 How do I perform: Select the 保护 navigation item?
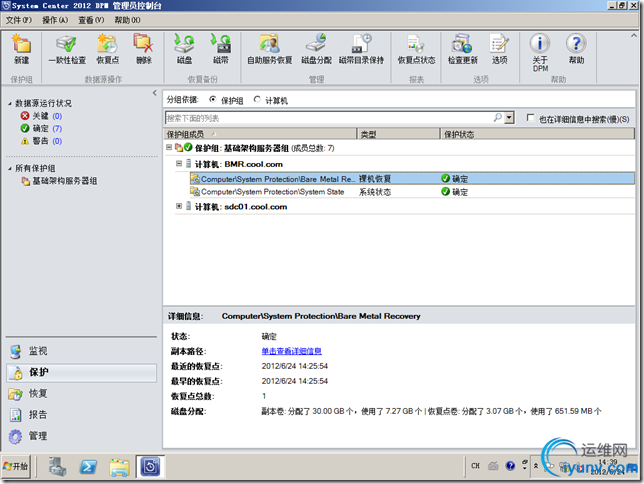pos(81,373)
